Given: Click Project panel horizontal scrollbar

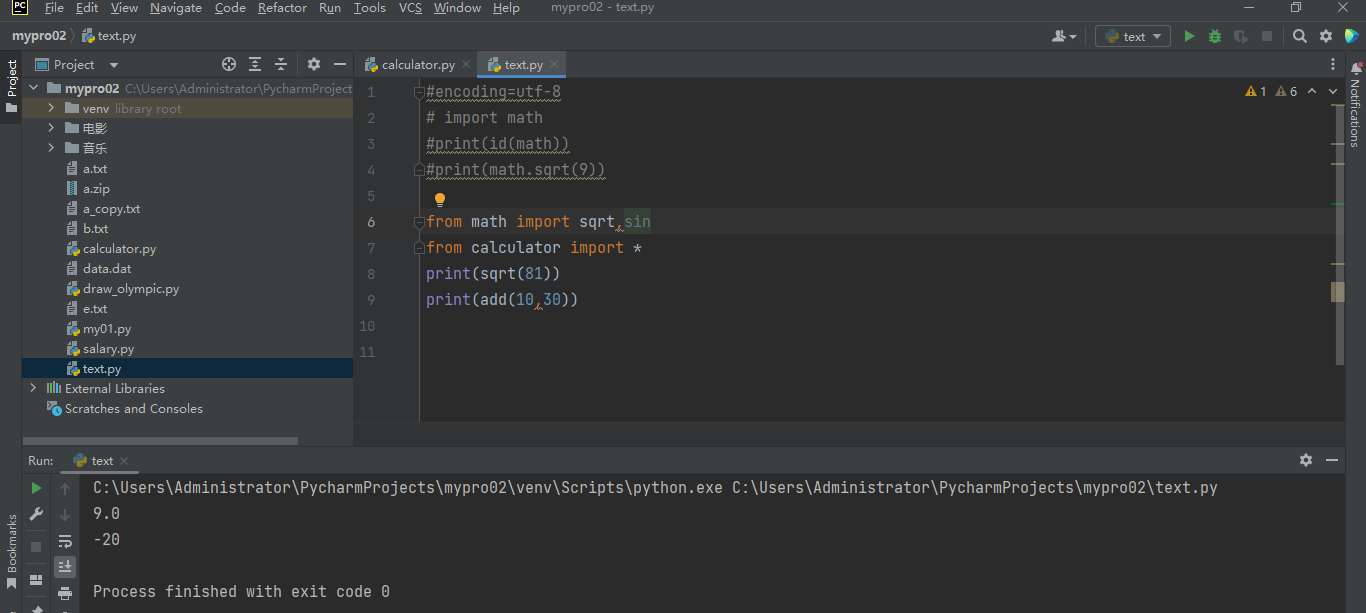Looking at the screenshot, I should click(160, 441).
